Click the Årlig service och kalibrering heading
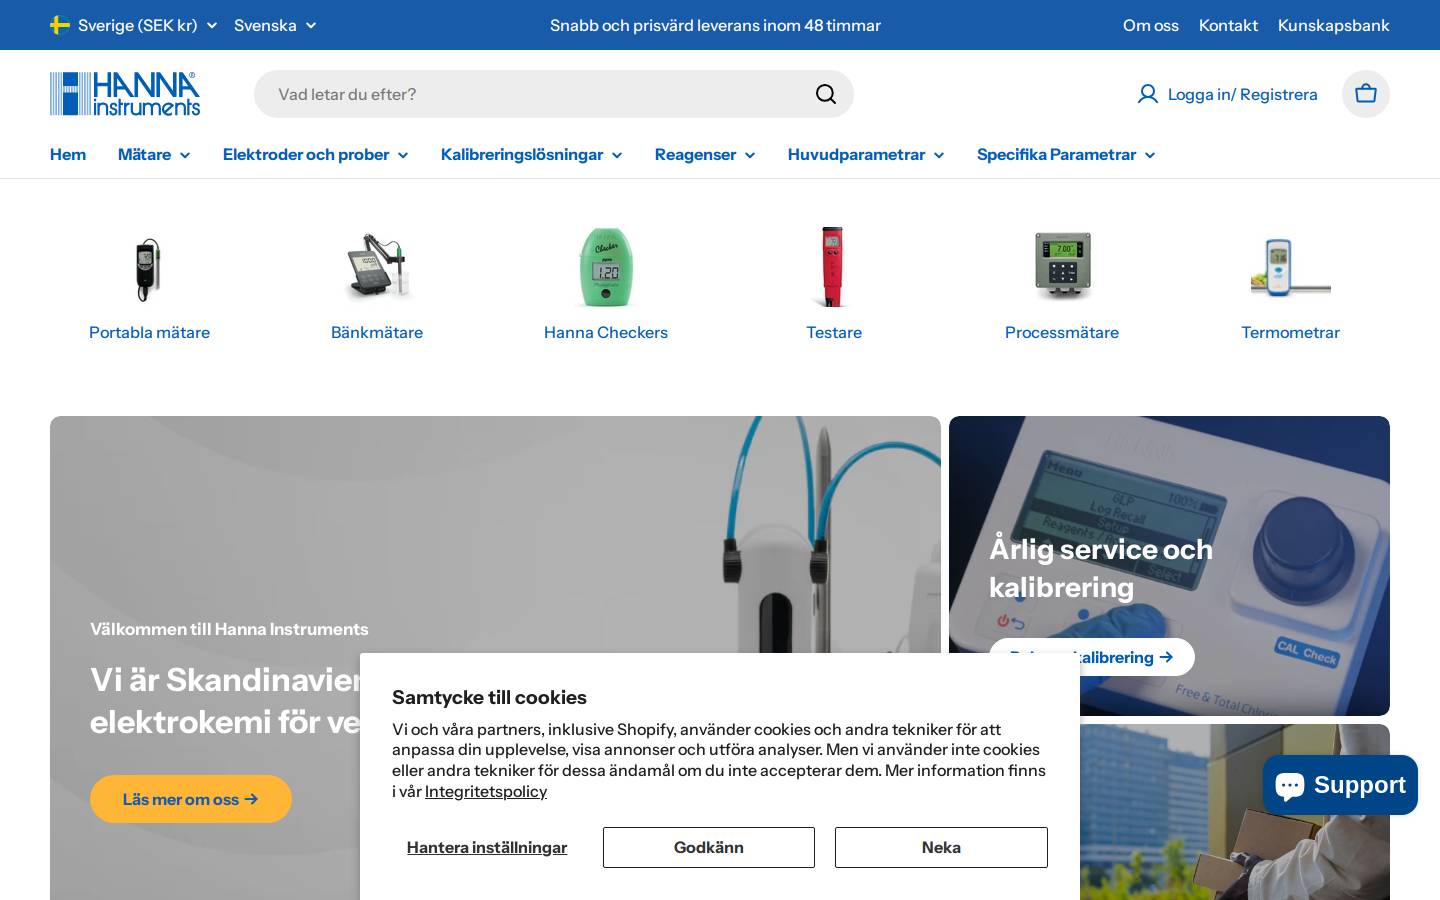 click(1101, 568)
